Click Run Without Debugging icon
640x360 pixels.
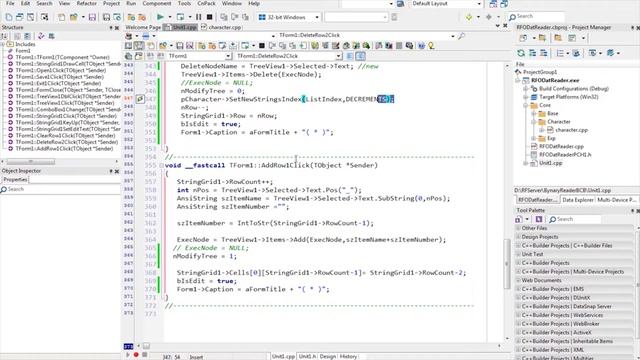click(180, 17)
